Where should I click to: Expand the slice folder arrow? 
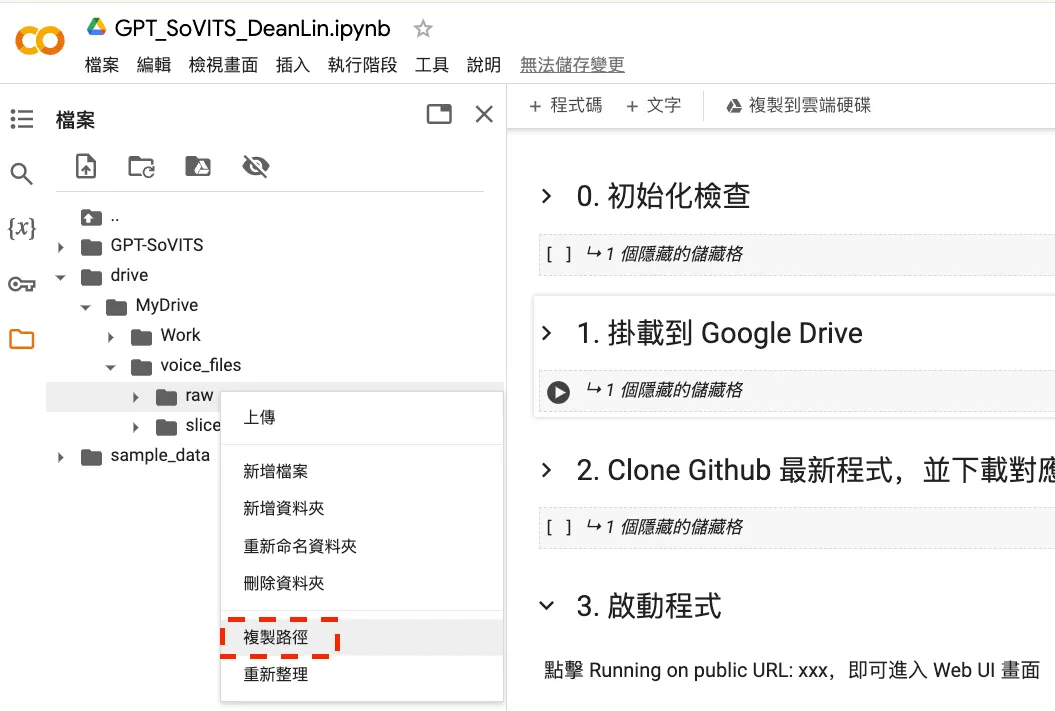click(x=135, y=427)
